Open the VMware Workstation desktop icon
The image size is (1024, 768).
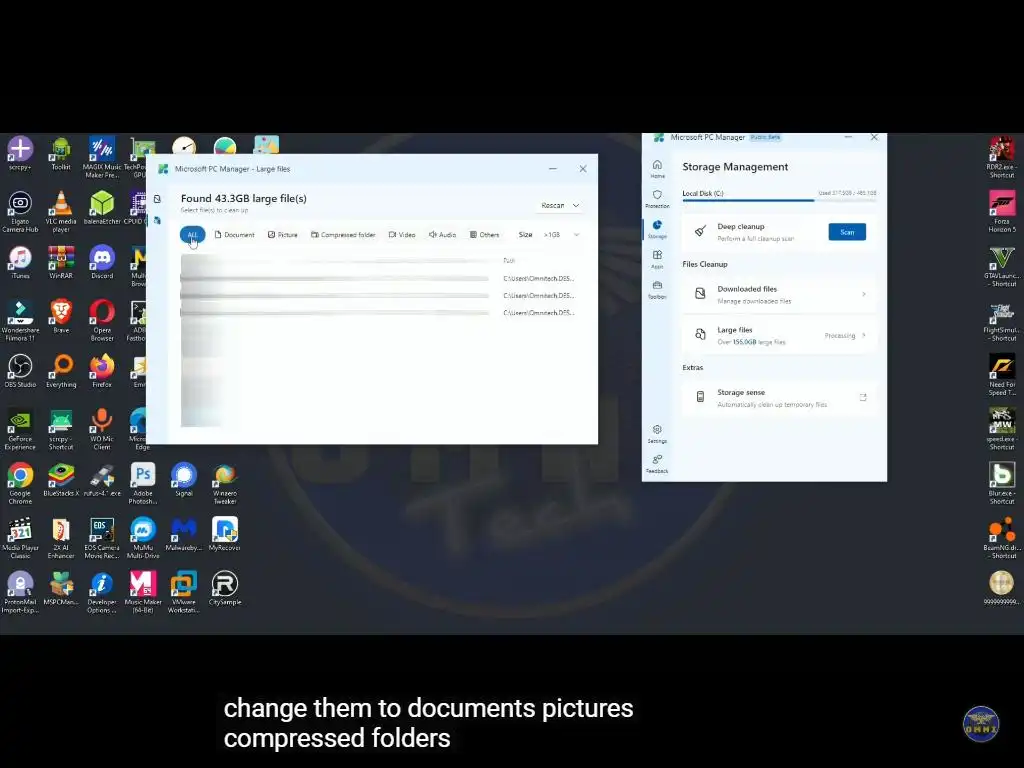[x=184, y=592]
